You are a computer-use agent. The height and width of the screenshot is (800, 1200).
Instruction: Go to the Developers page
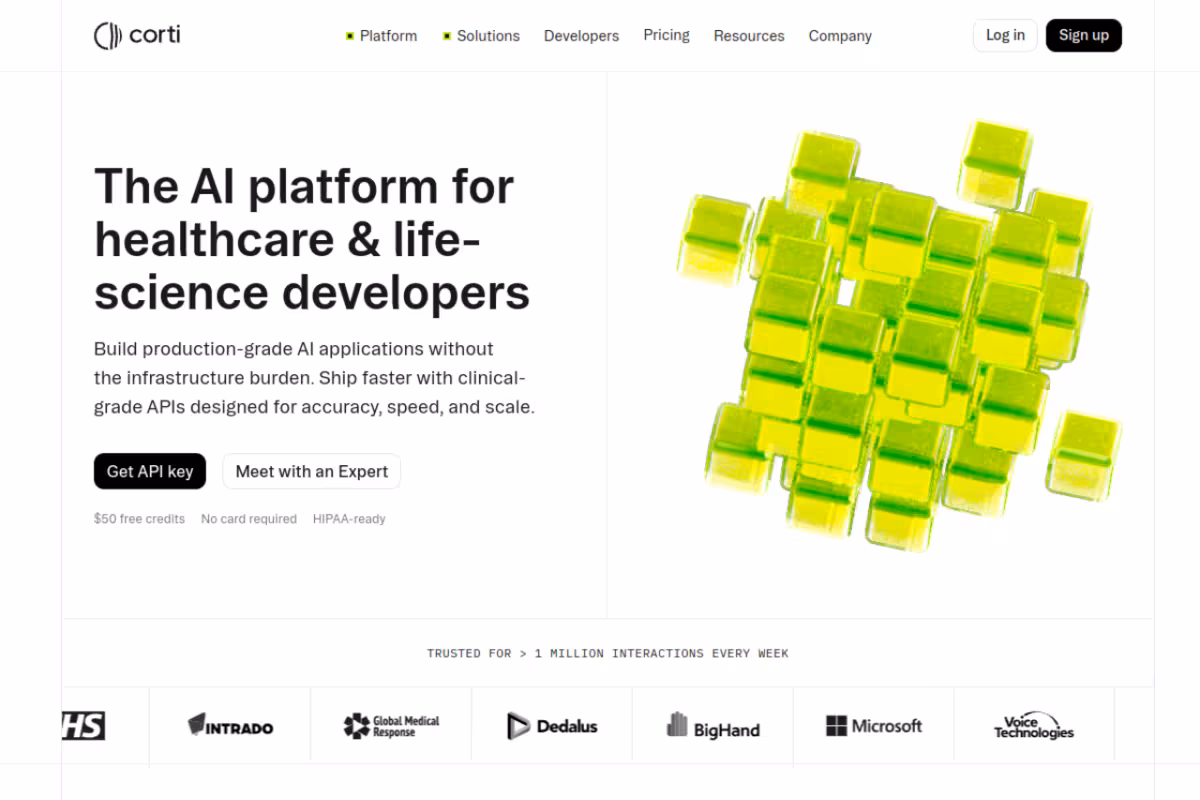[x=581, y=36]
